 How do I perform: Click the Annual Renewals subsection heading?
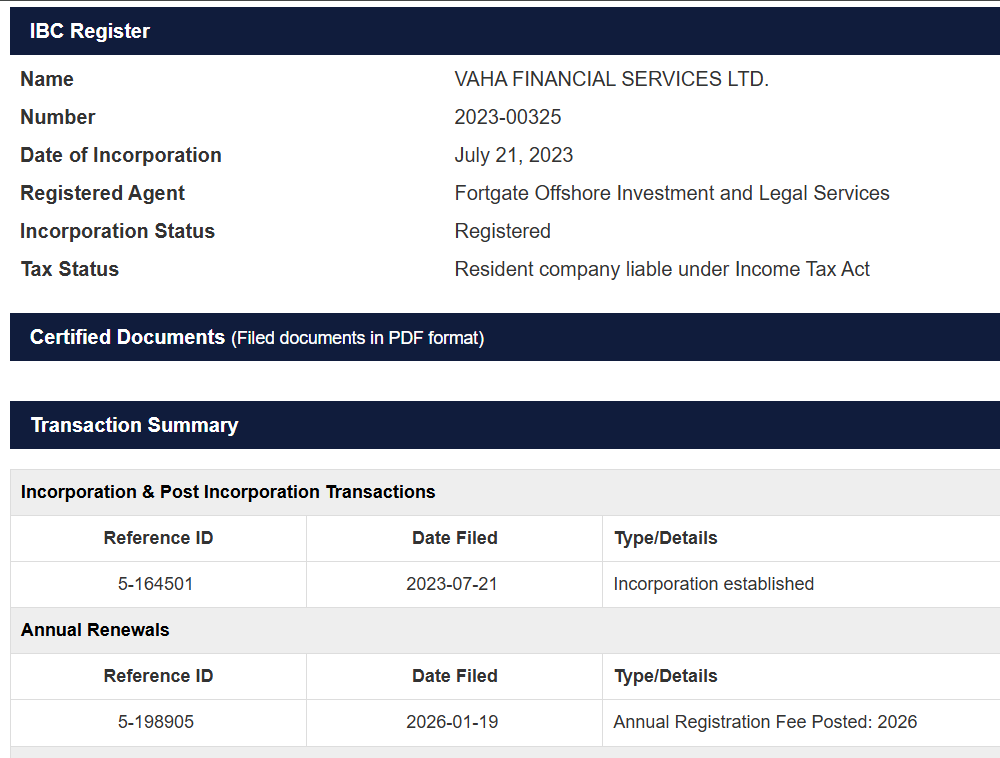point(95,630)
